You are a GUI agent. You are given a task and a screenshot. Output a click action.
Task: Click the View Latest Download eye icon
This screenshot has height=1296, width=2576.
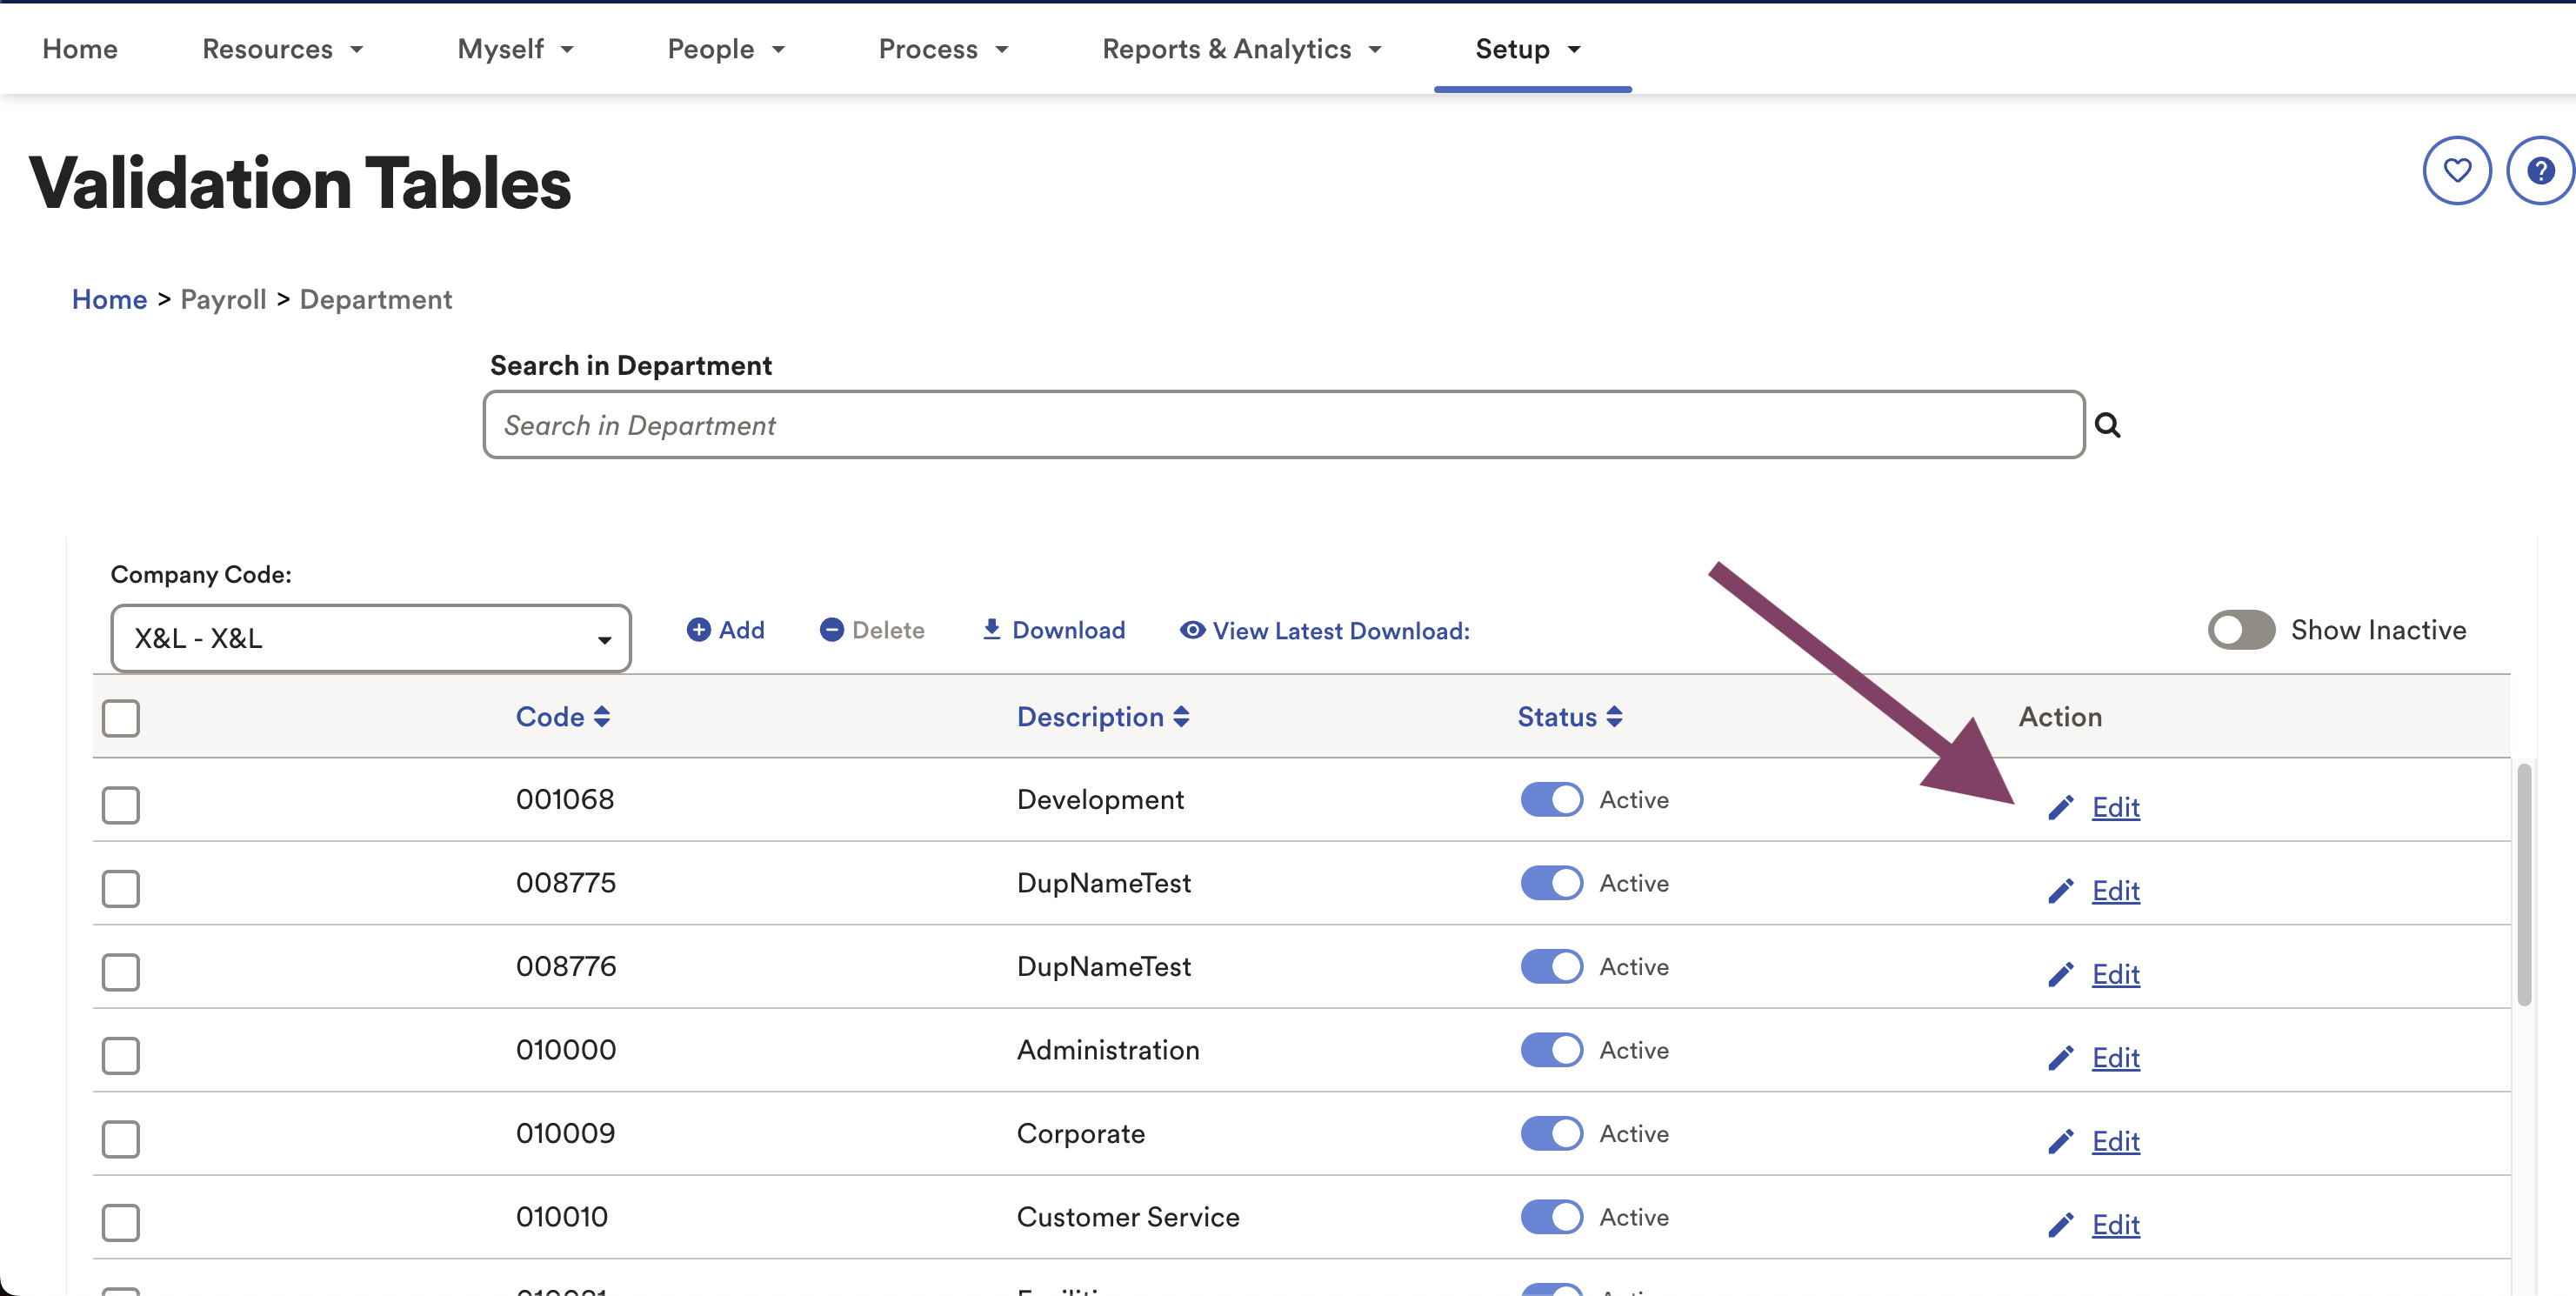coord(1192,630)
